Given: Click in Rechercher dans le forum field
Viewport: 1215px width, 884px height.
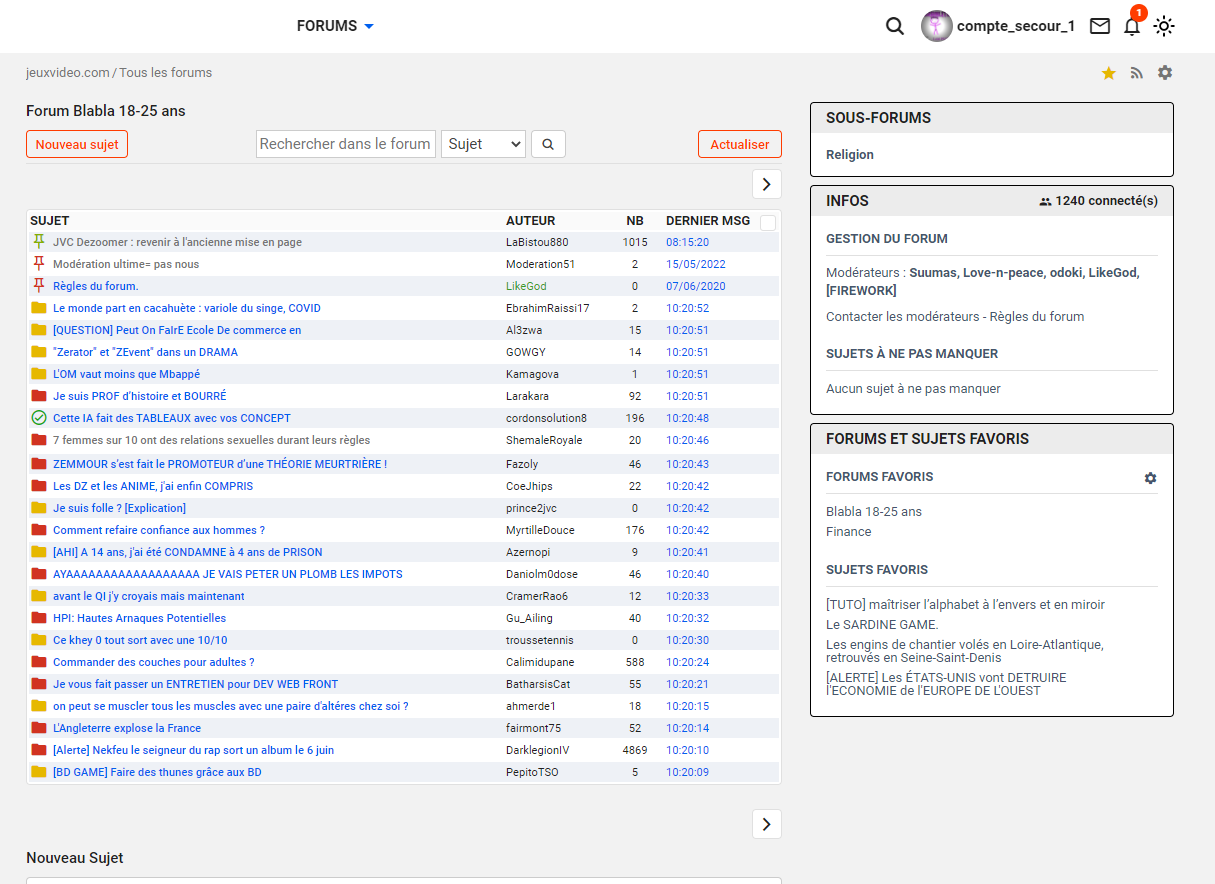Looking at the screenshot, I should [x=346, y=144].
